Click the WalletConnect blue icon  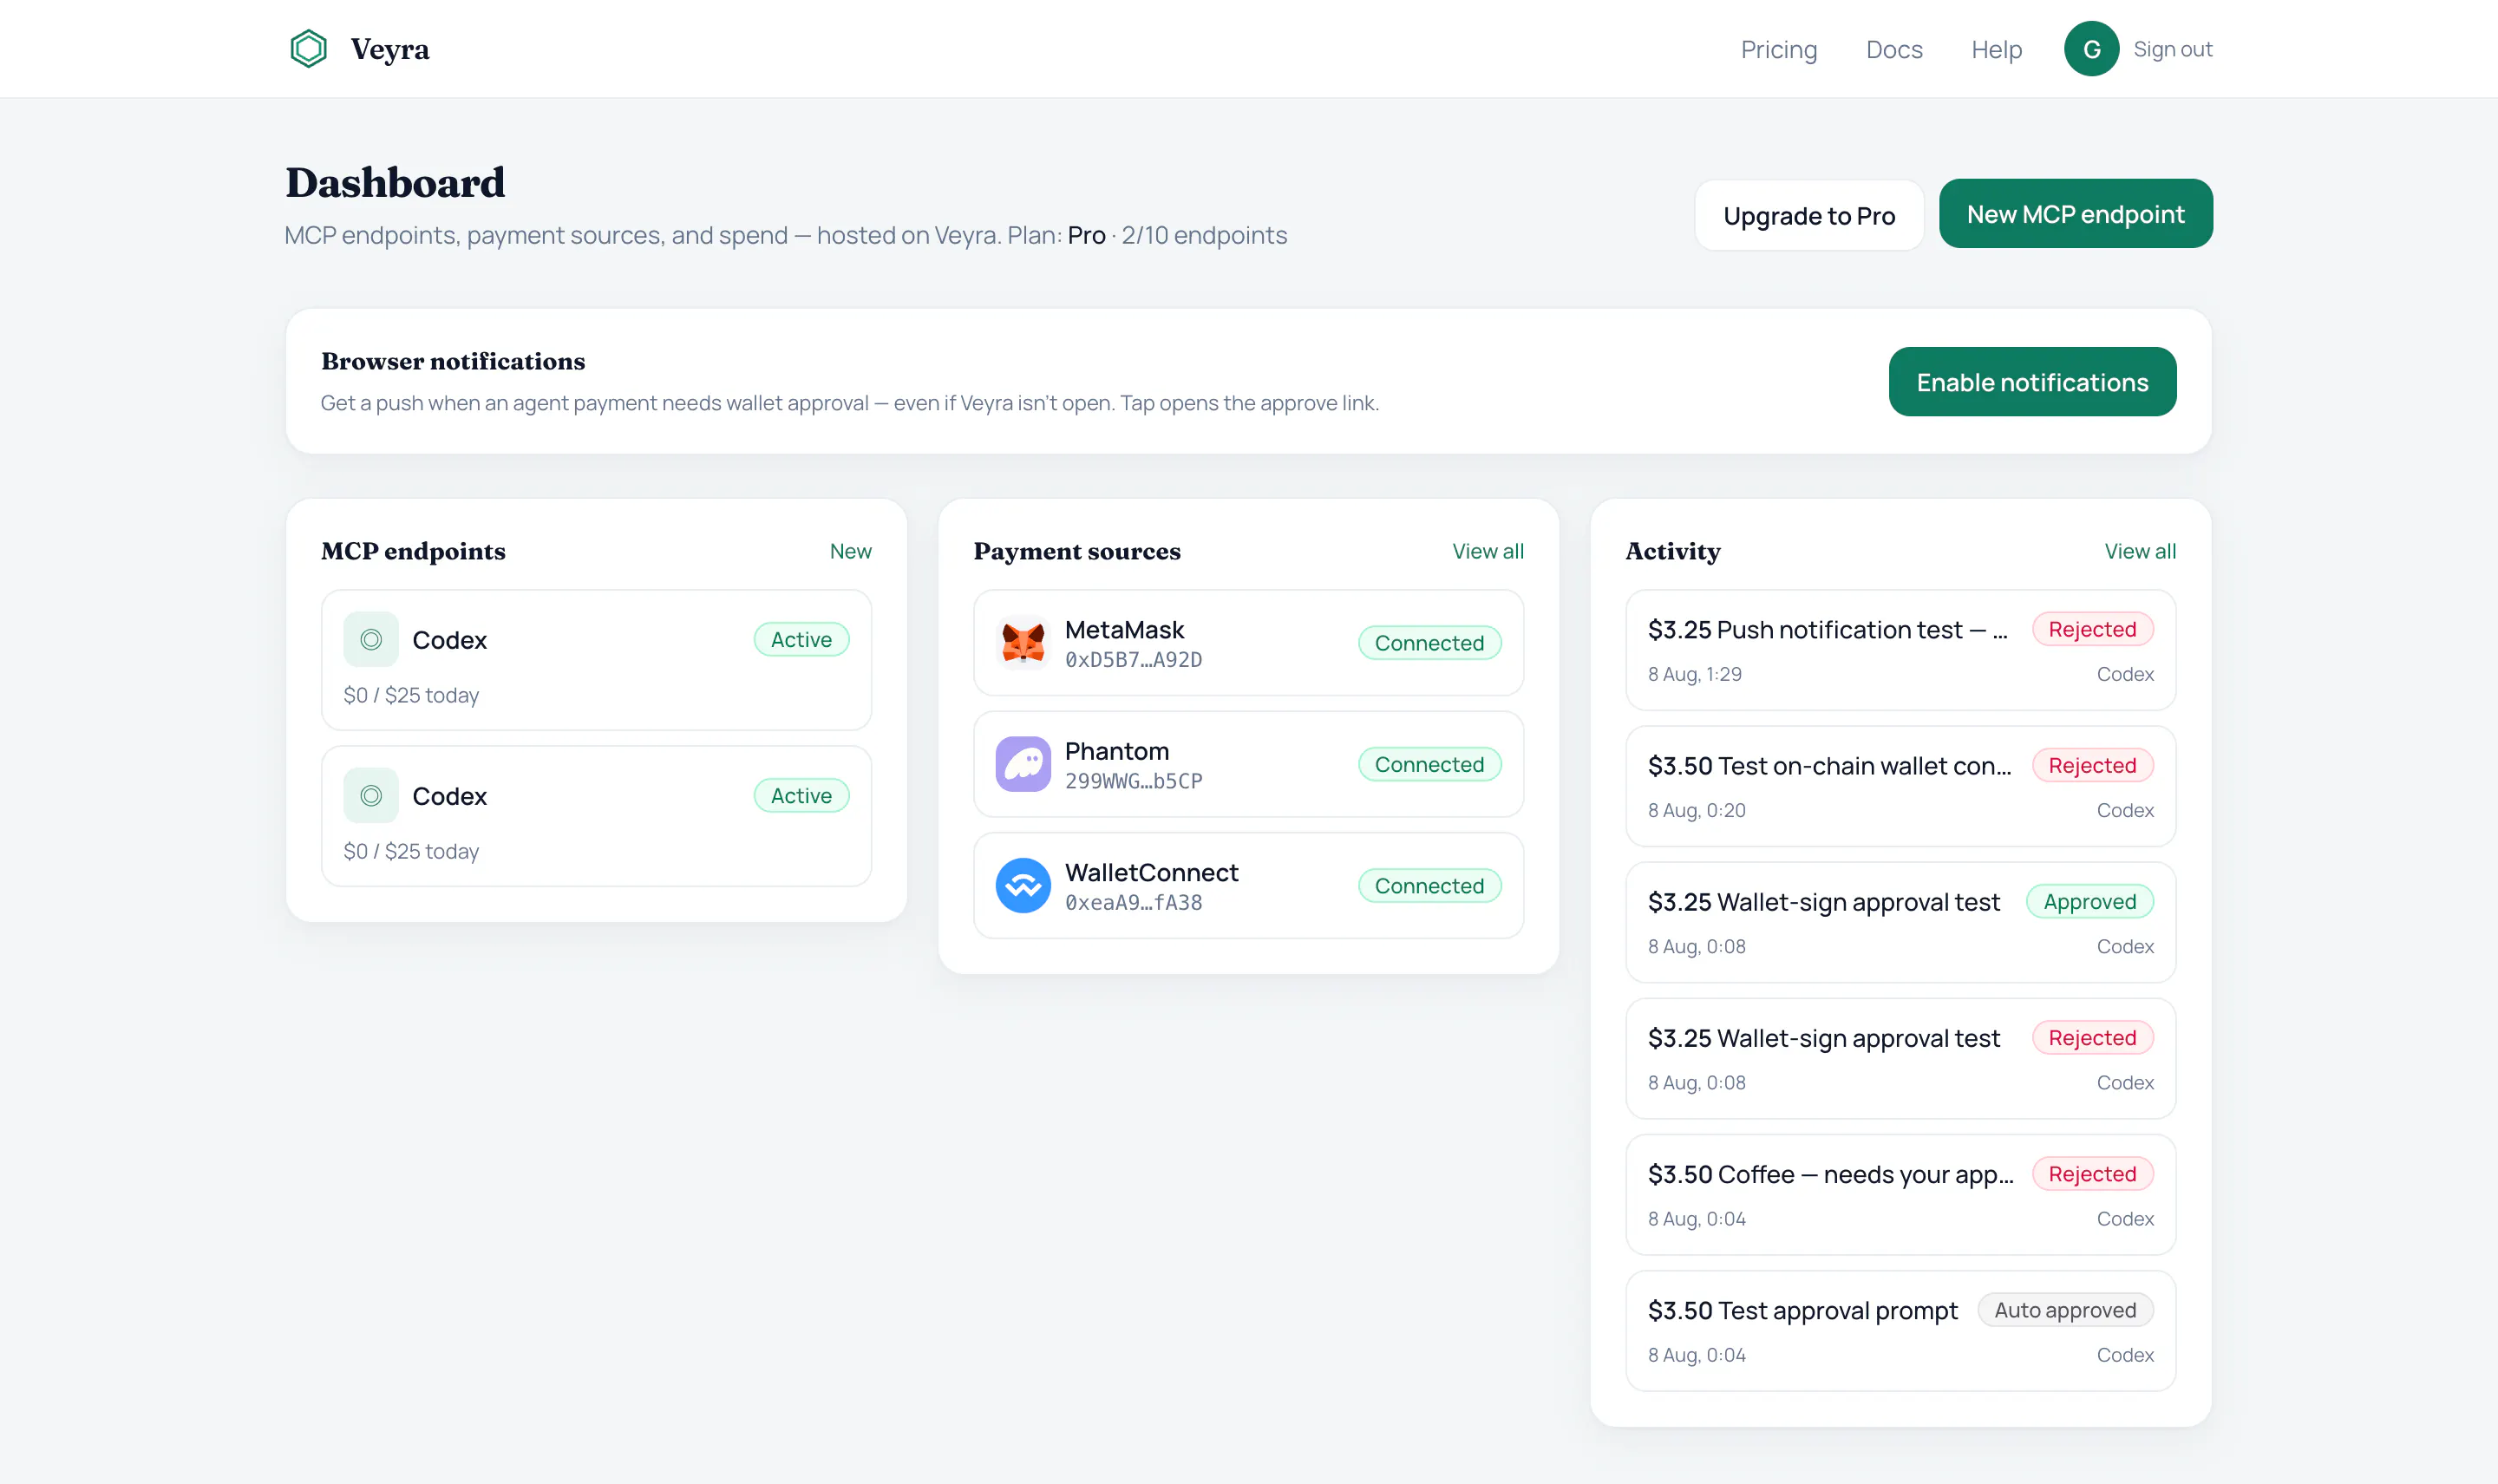(1023, 885)
